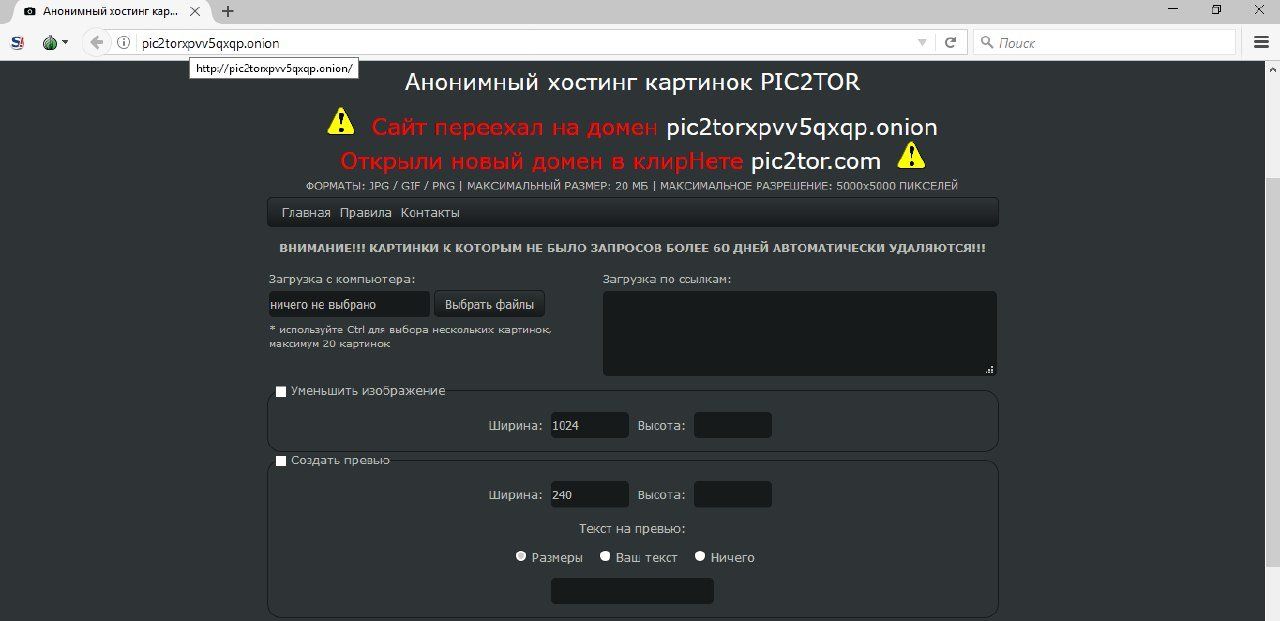1280x621 pixels.
Task: Open the browser hamburger menu
Action: [1261, 43]
